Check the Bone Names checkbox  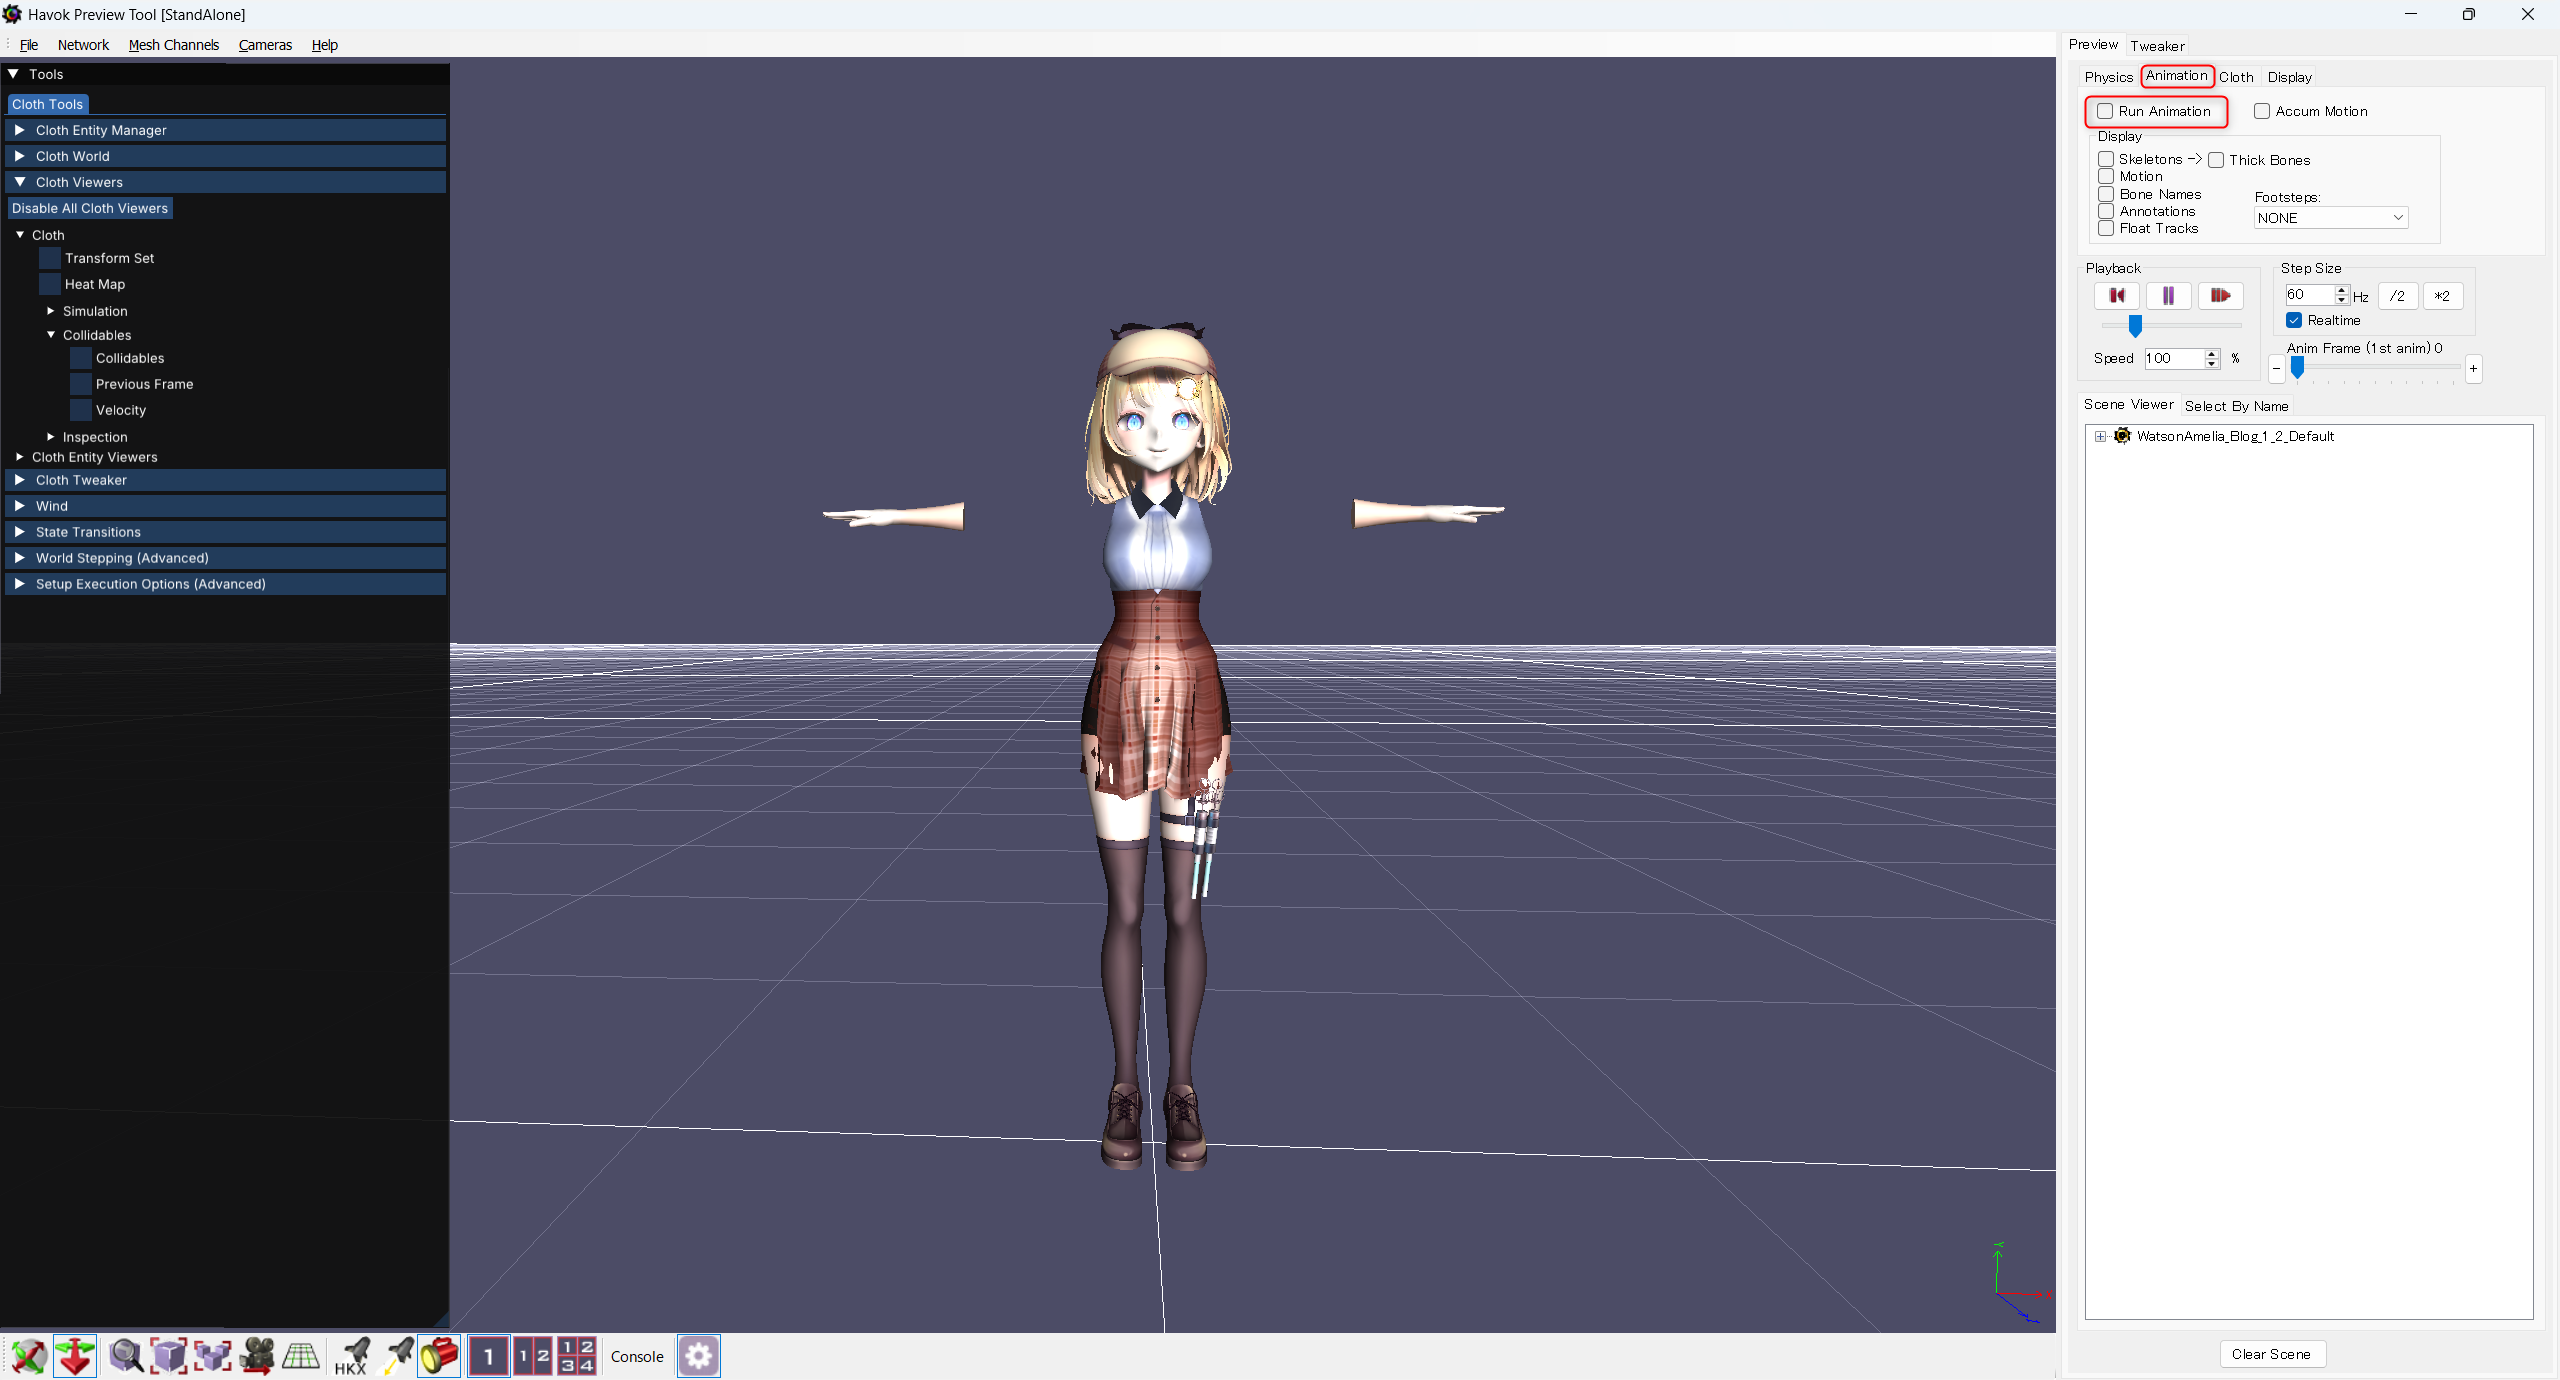2106,194
